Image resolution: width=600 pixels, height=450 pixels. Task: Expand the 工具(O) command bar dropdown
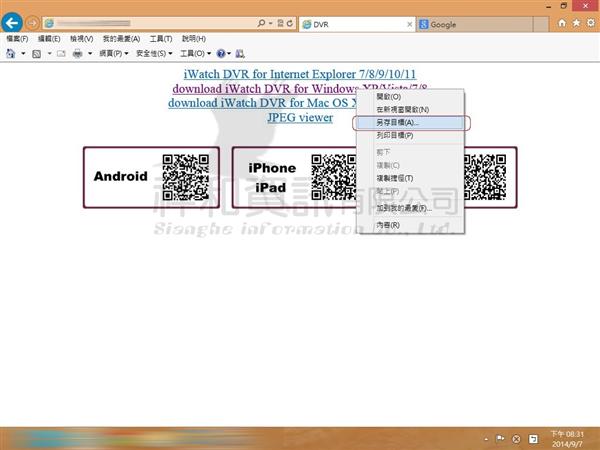click(194, 53)
